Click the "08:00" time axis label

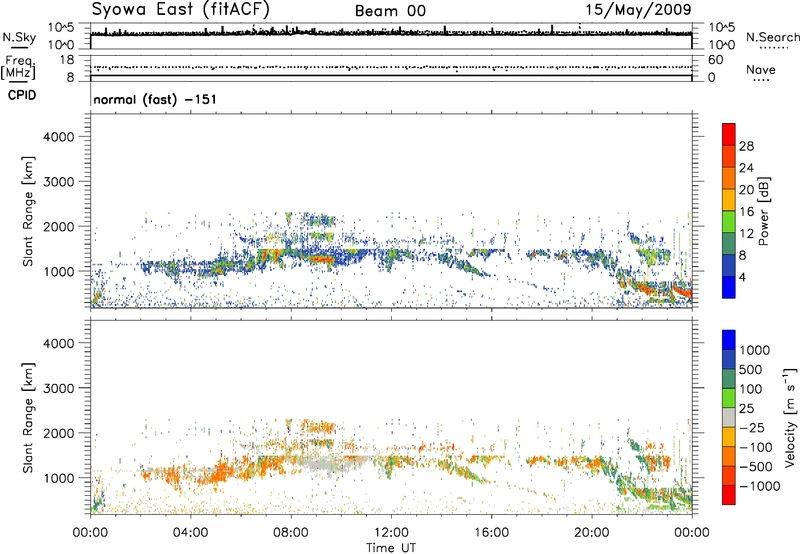coord(291,533)
